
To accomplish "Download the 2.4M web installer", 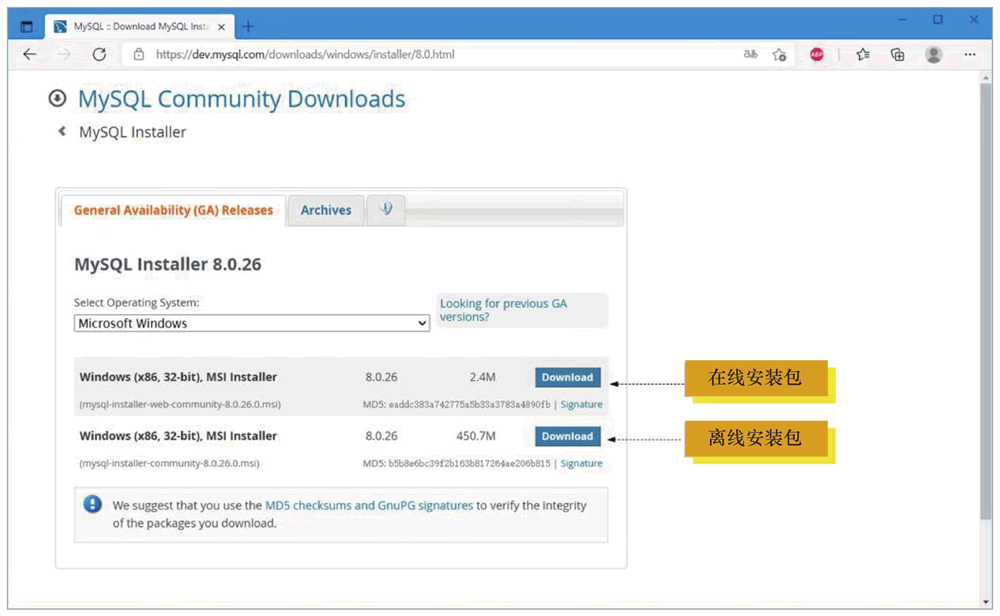I will pos(568,377).
